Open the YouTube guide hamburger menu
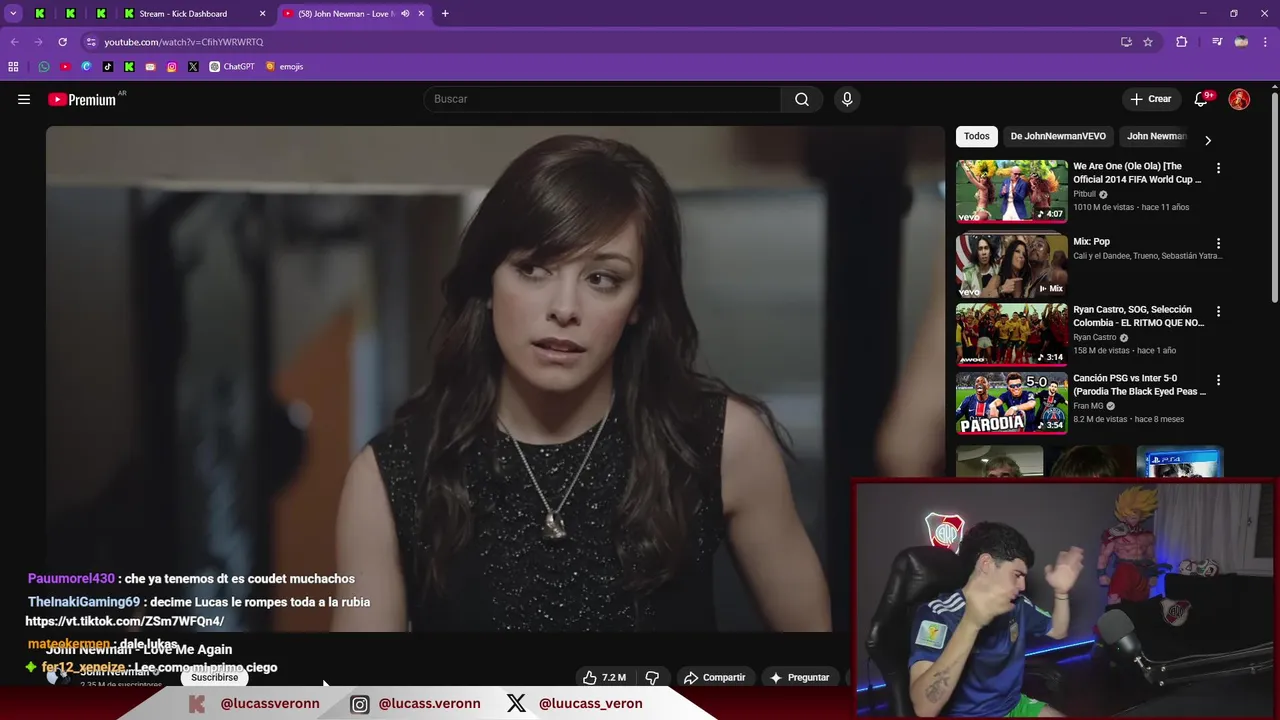This screenshot has height=720, width=1280. click(24, 99)
